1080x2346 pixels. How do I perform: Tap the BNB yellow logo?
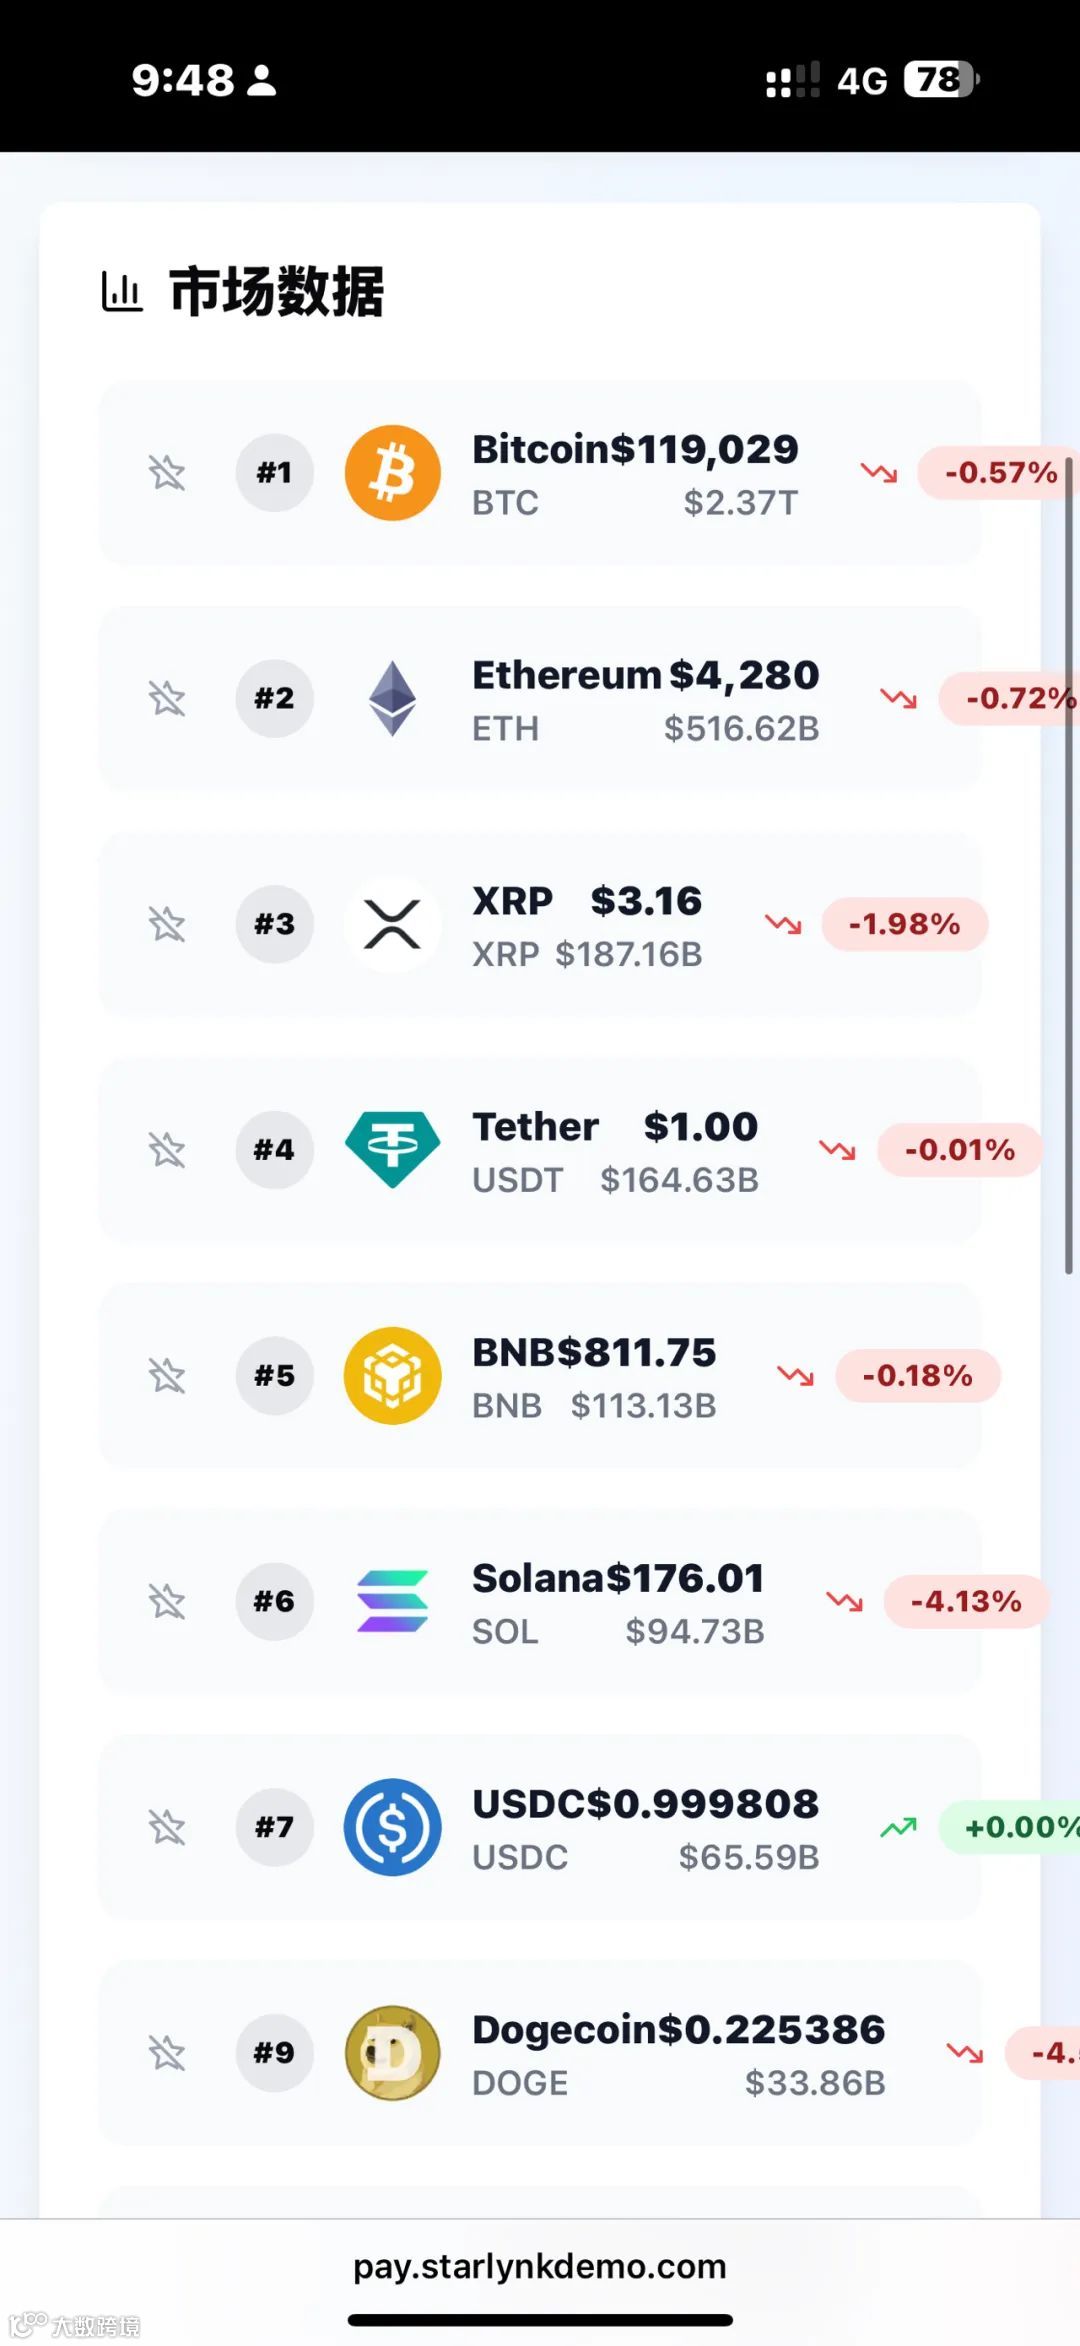tap(392, 1376)
